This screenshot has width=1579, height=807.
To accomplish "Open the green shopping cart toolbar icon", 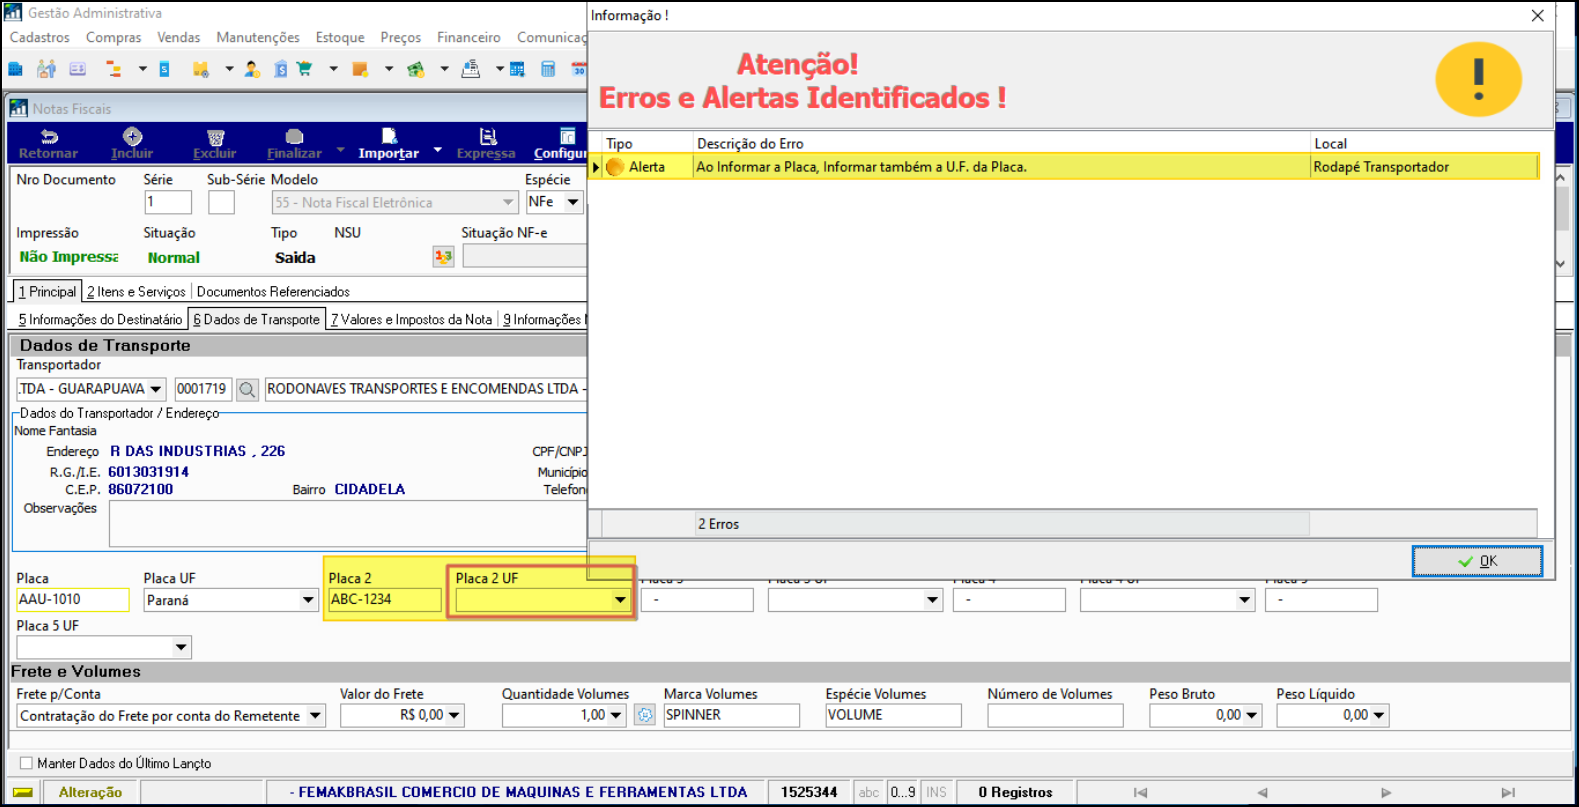I will (304, 69).
